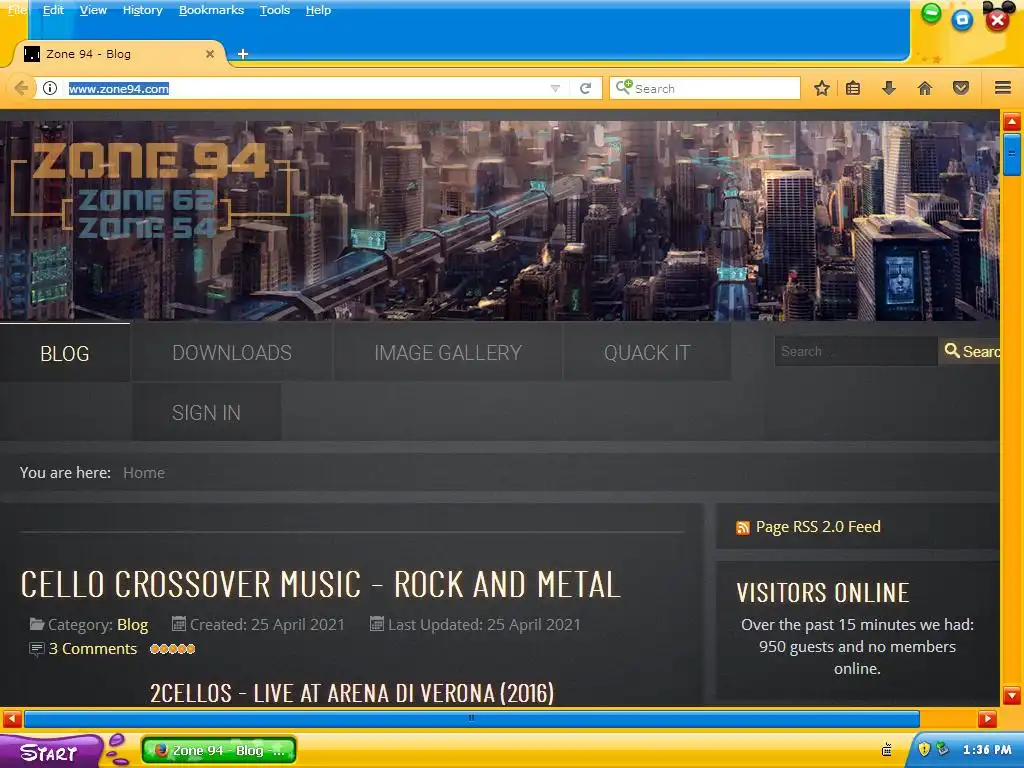Screen dimensions: 1024x768
Task: Click the Zone 94 site logo
Action: [x=150, y=191]
